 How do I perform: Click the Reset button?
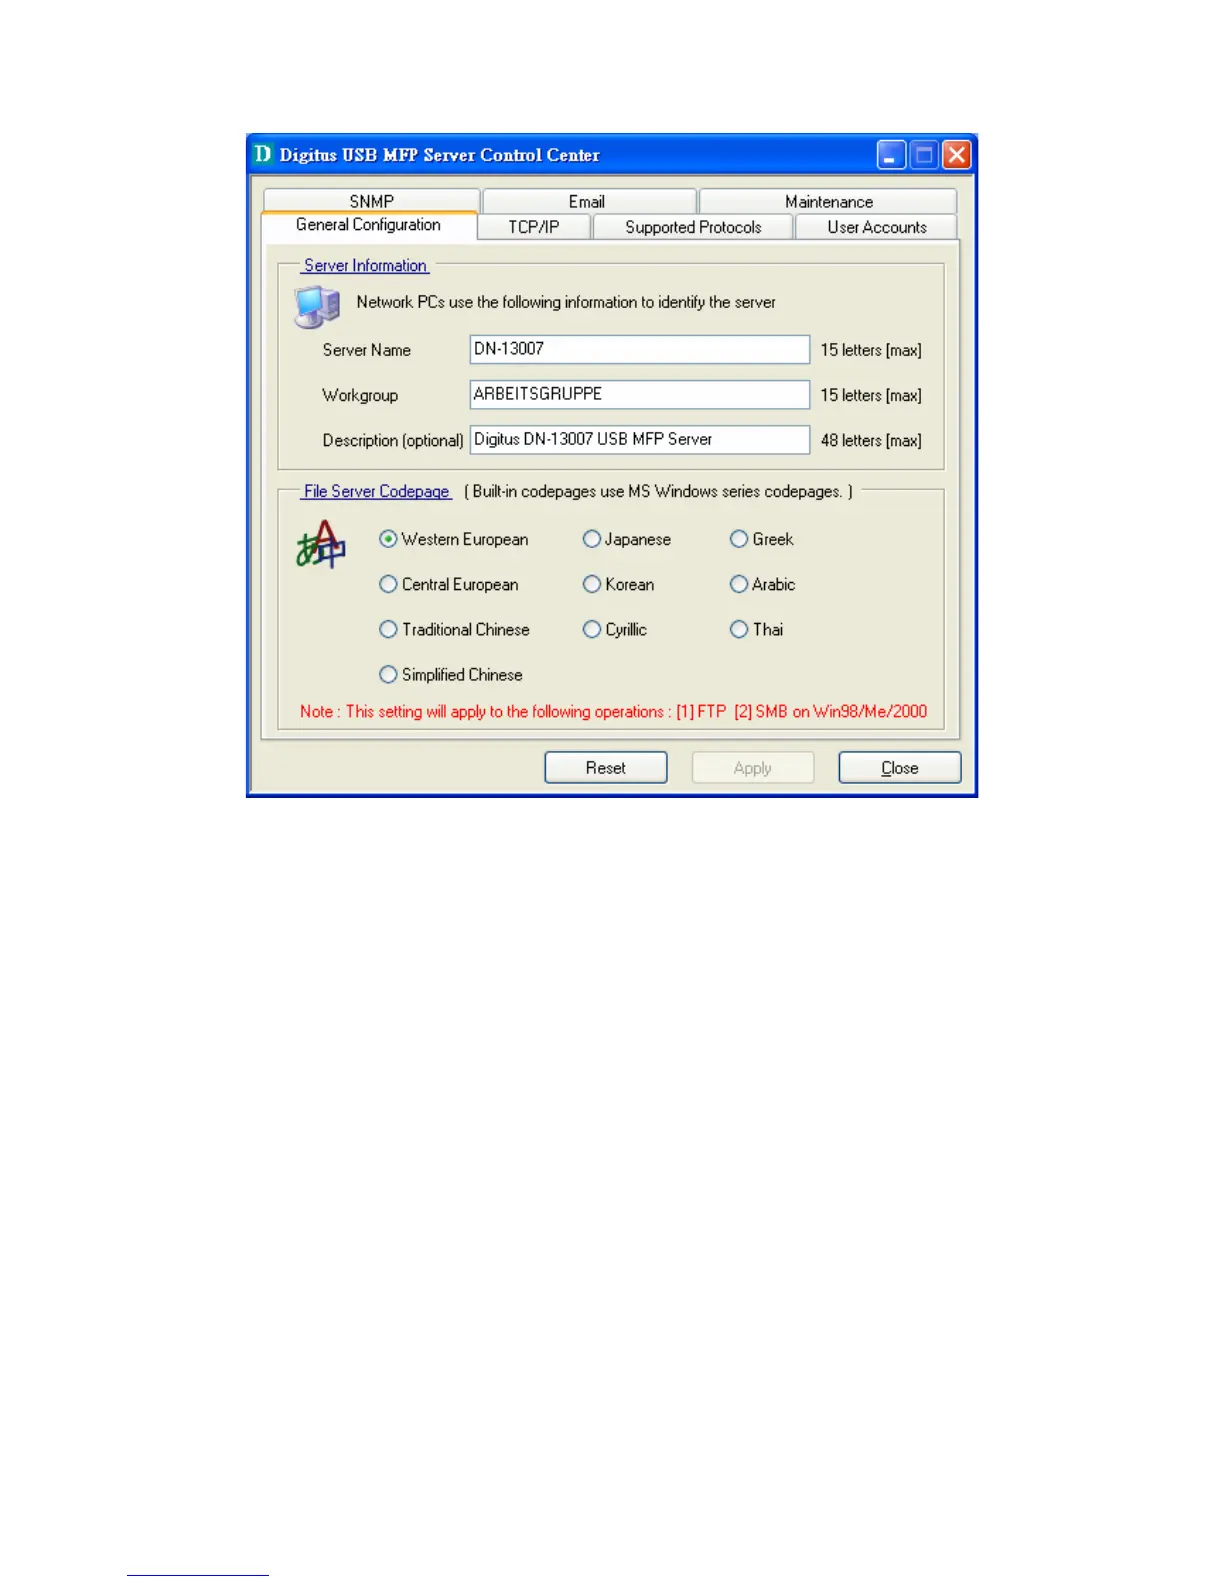coord(606,768)
